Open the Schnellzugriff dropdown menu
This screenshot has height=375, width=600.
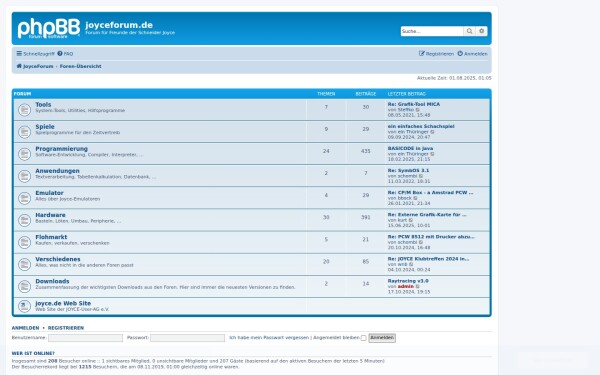coord(35,54)
